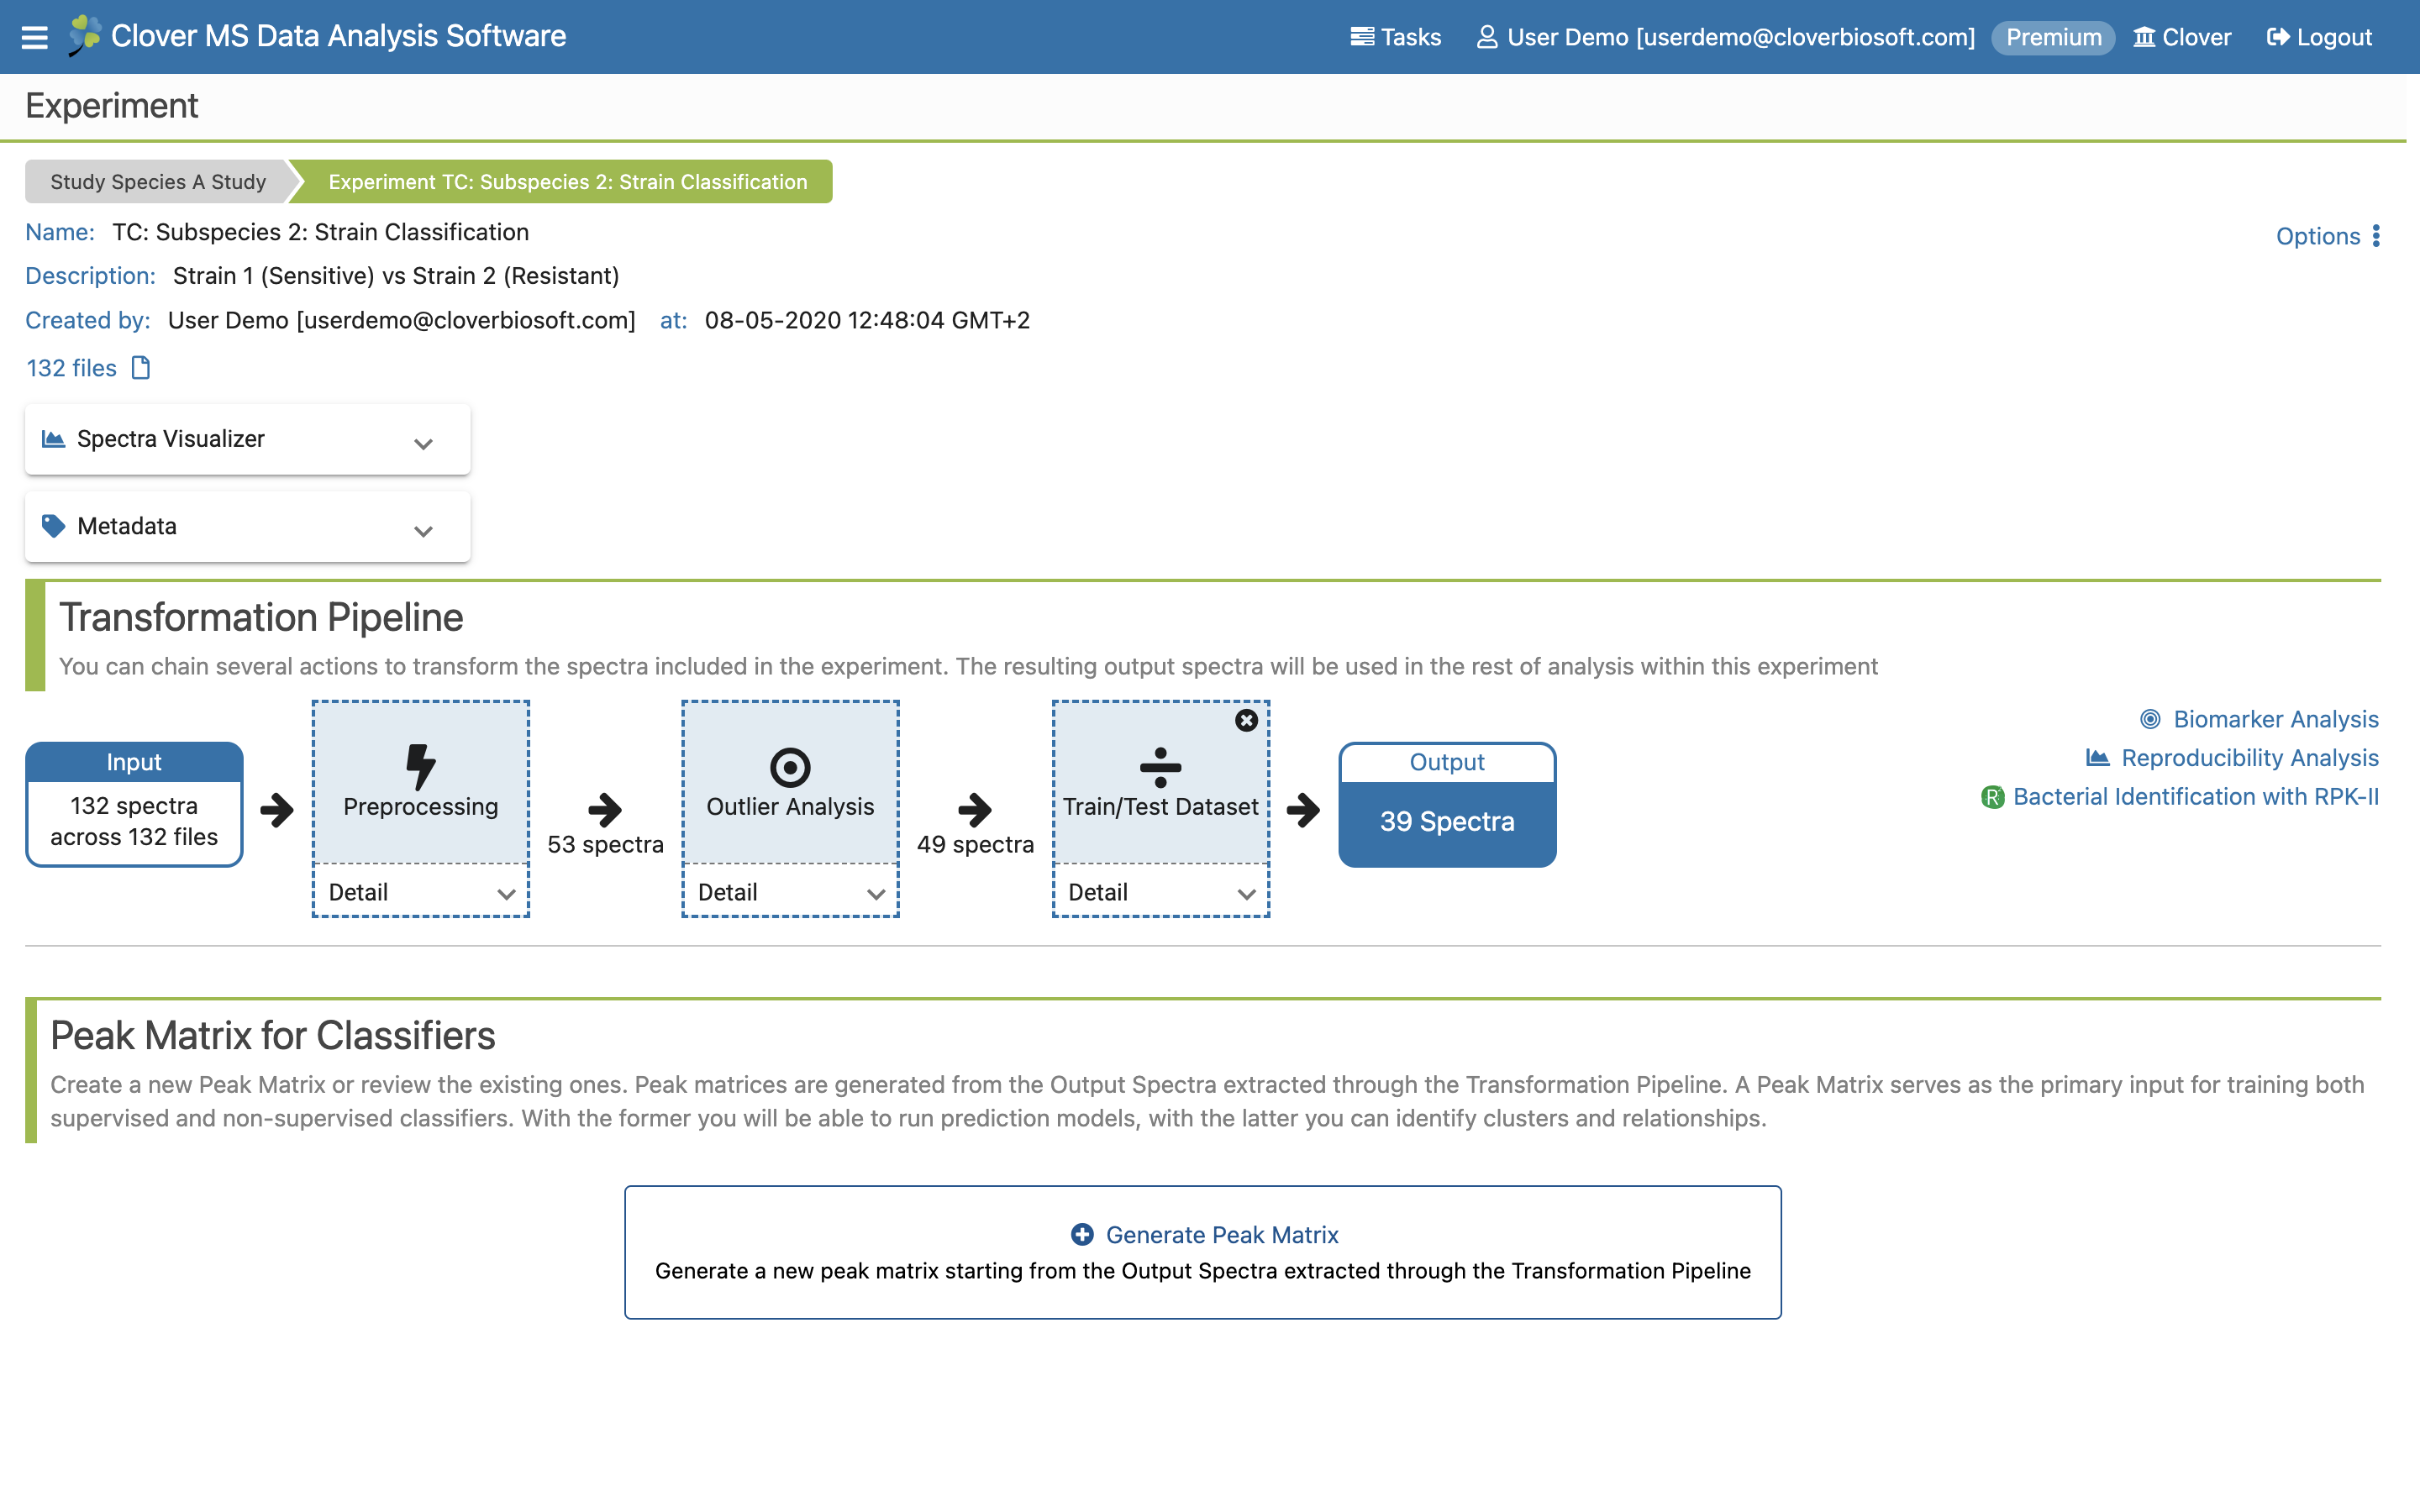Click the Biomarker Analysis target icon
The width and height of the screenshot is (2420, 1512).
point(2150,719)
